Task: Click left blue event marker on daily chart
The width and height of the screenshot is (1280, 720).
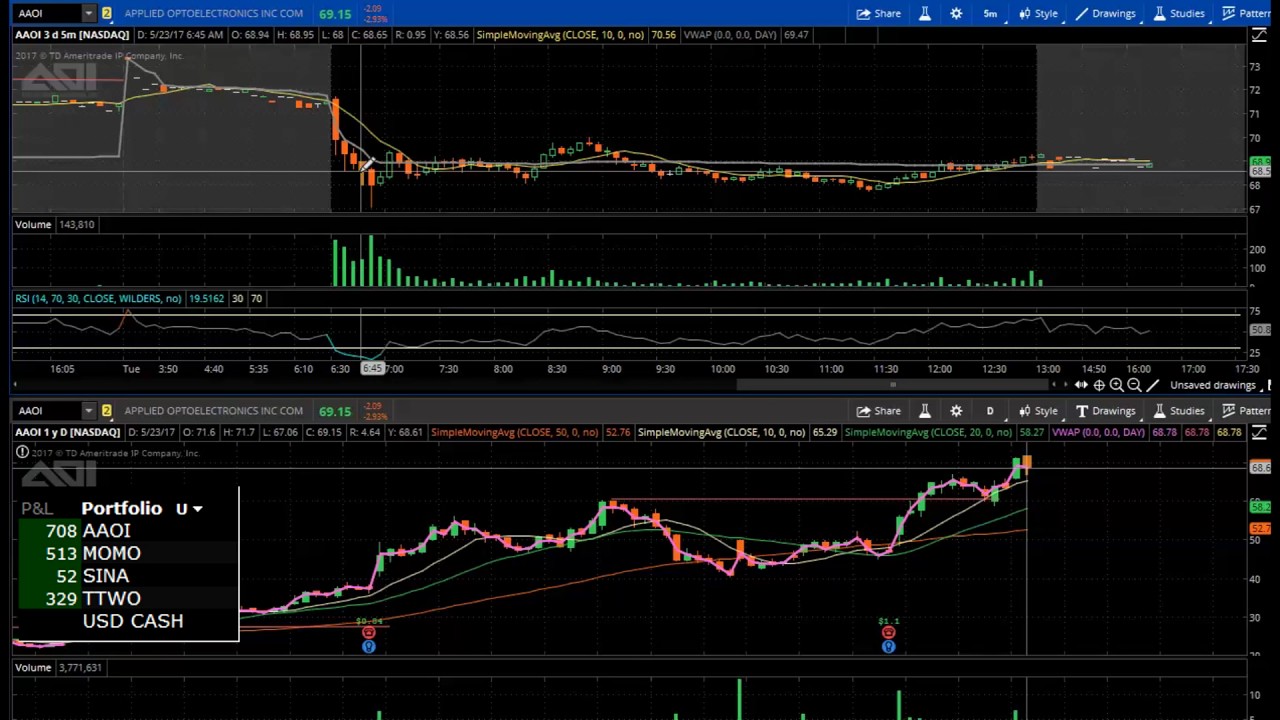Action: coord(368,647)
